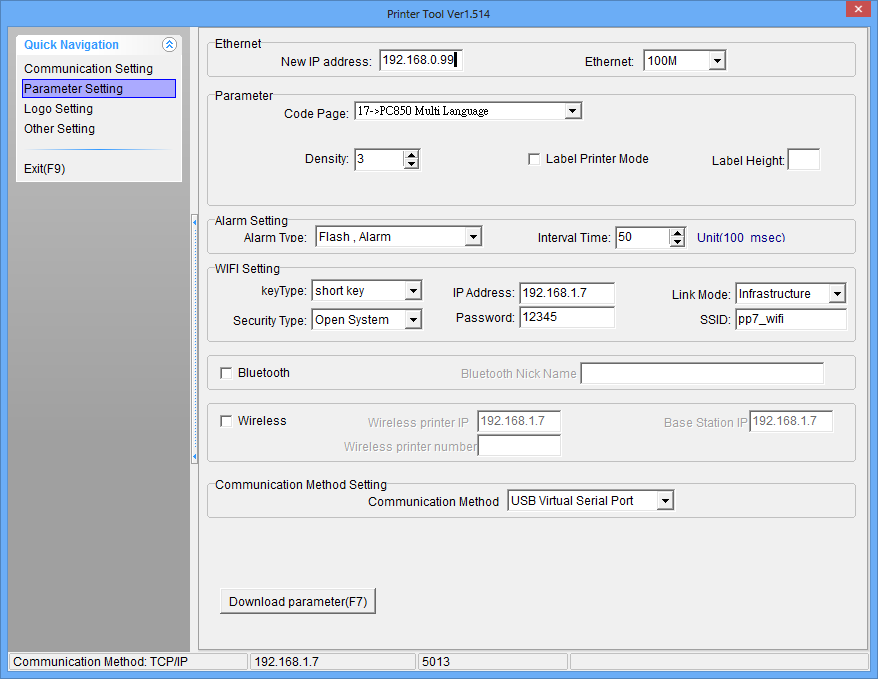Collapse the Quick Navigation panel chevron
This screenshot has height=679, width=878.
169,45
